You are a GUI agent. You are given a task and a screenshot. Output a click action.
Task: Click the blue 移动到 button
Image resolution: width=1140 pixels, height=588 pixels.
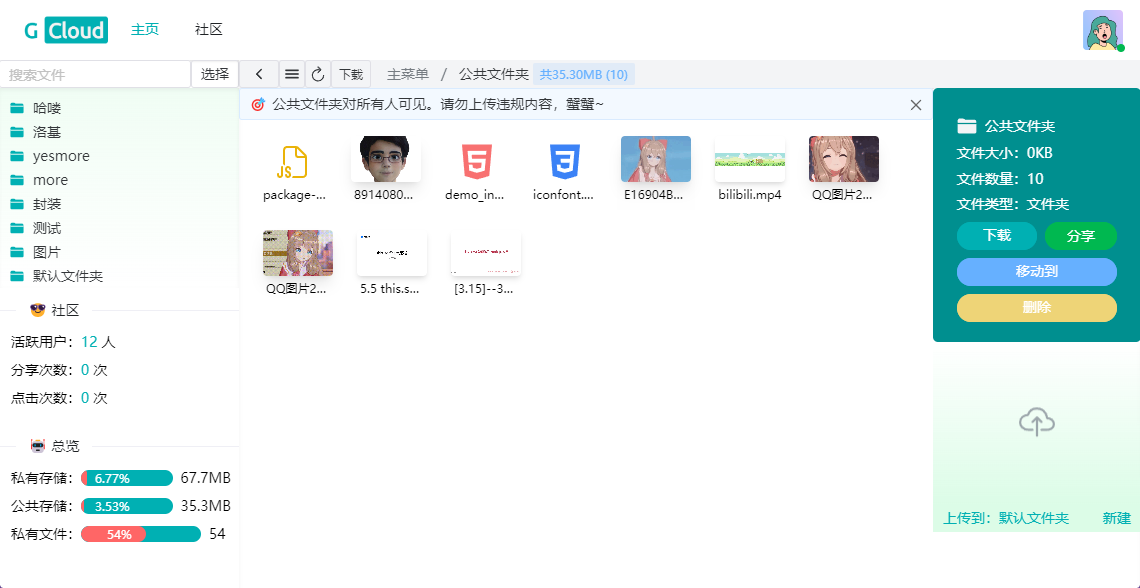pyautogui.click(x=1036, y=271)
